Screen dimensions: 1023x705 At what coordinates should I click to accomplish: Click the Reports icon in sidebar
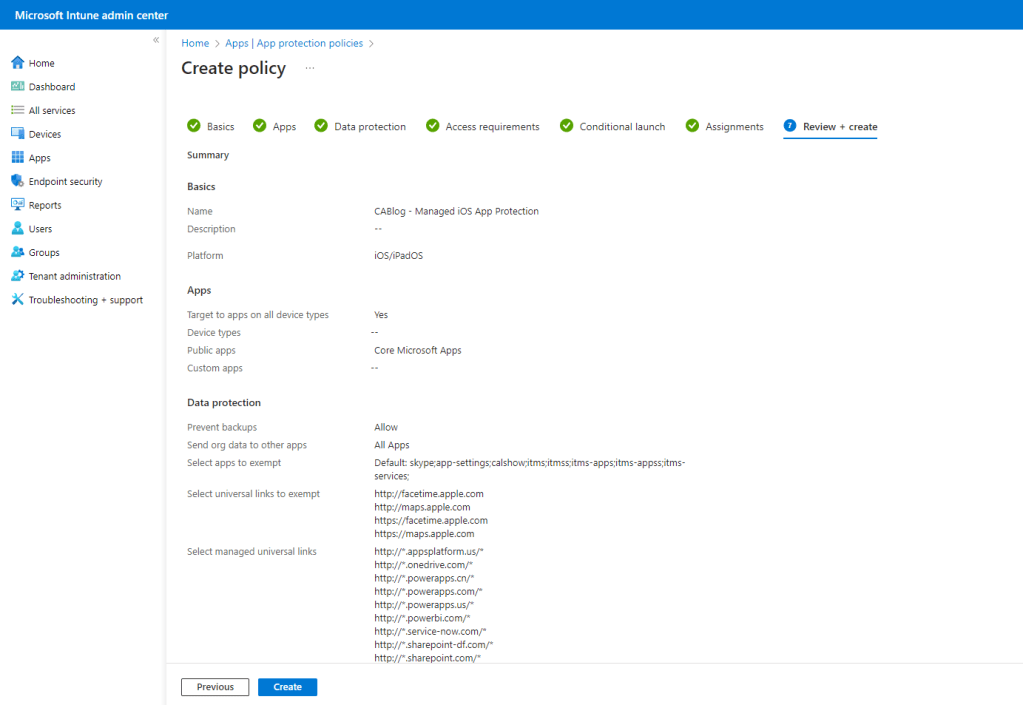coord(17,205)
